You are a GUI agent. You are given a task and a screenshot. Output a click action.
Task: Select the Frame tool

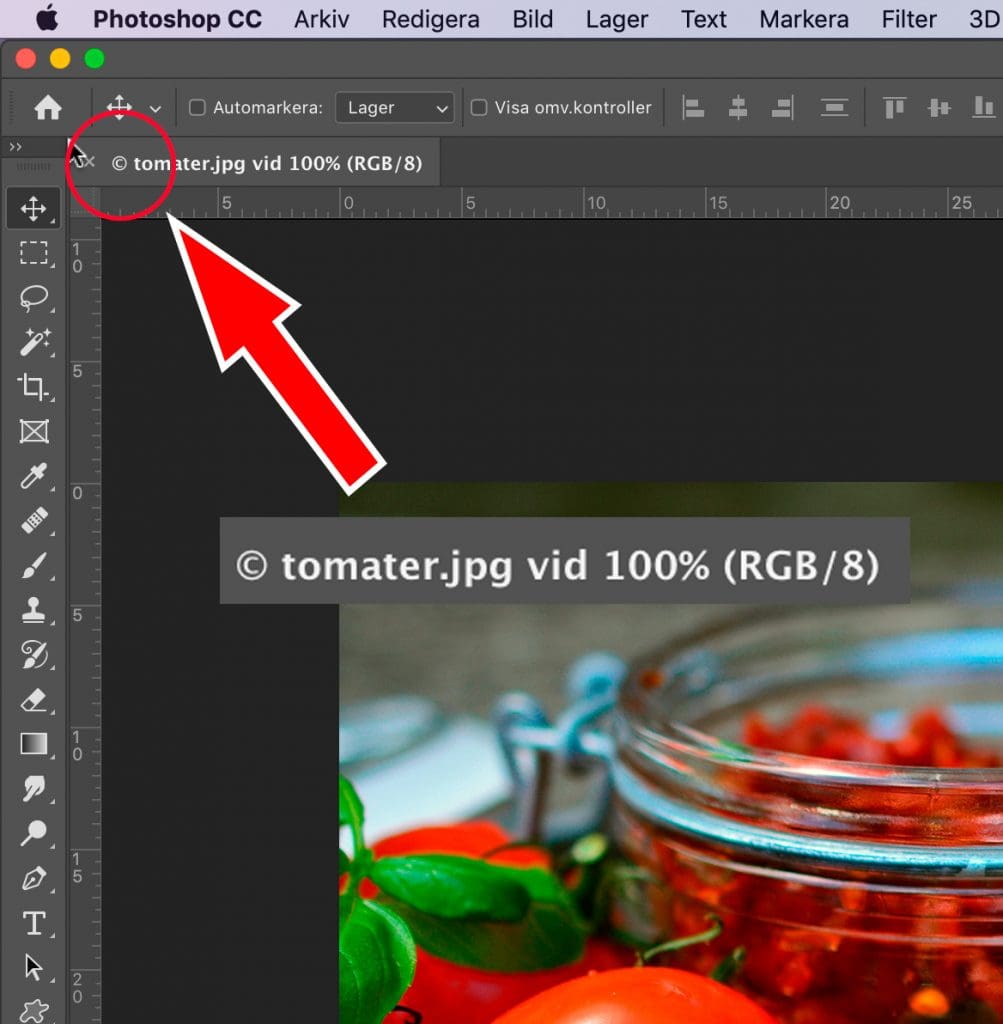click(x=33, y=432)
